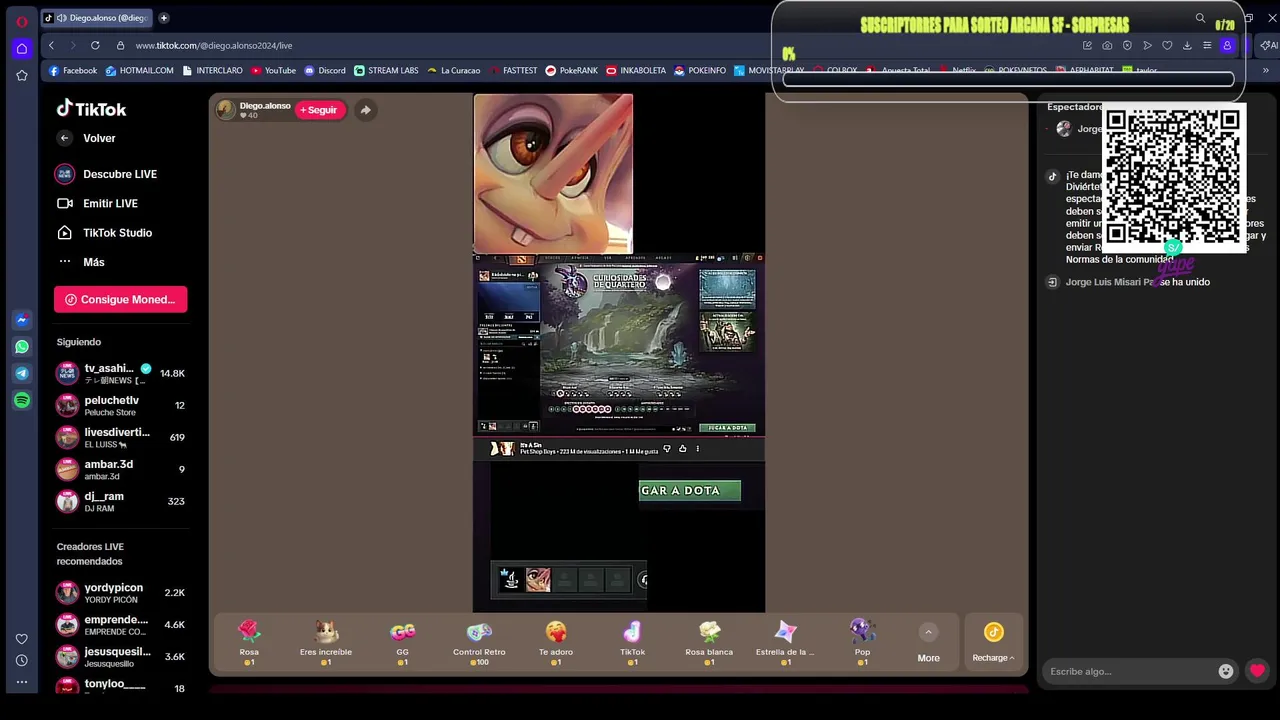
Task: View site security padlock info
Action: click(x=120, y=45)
